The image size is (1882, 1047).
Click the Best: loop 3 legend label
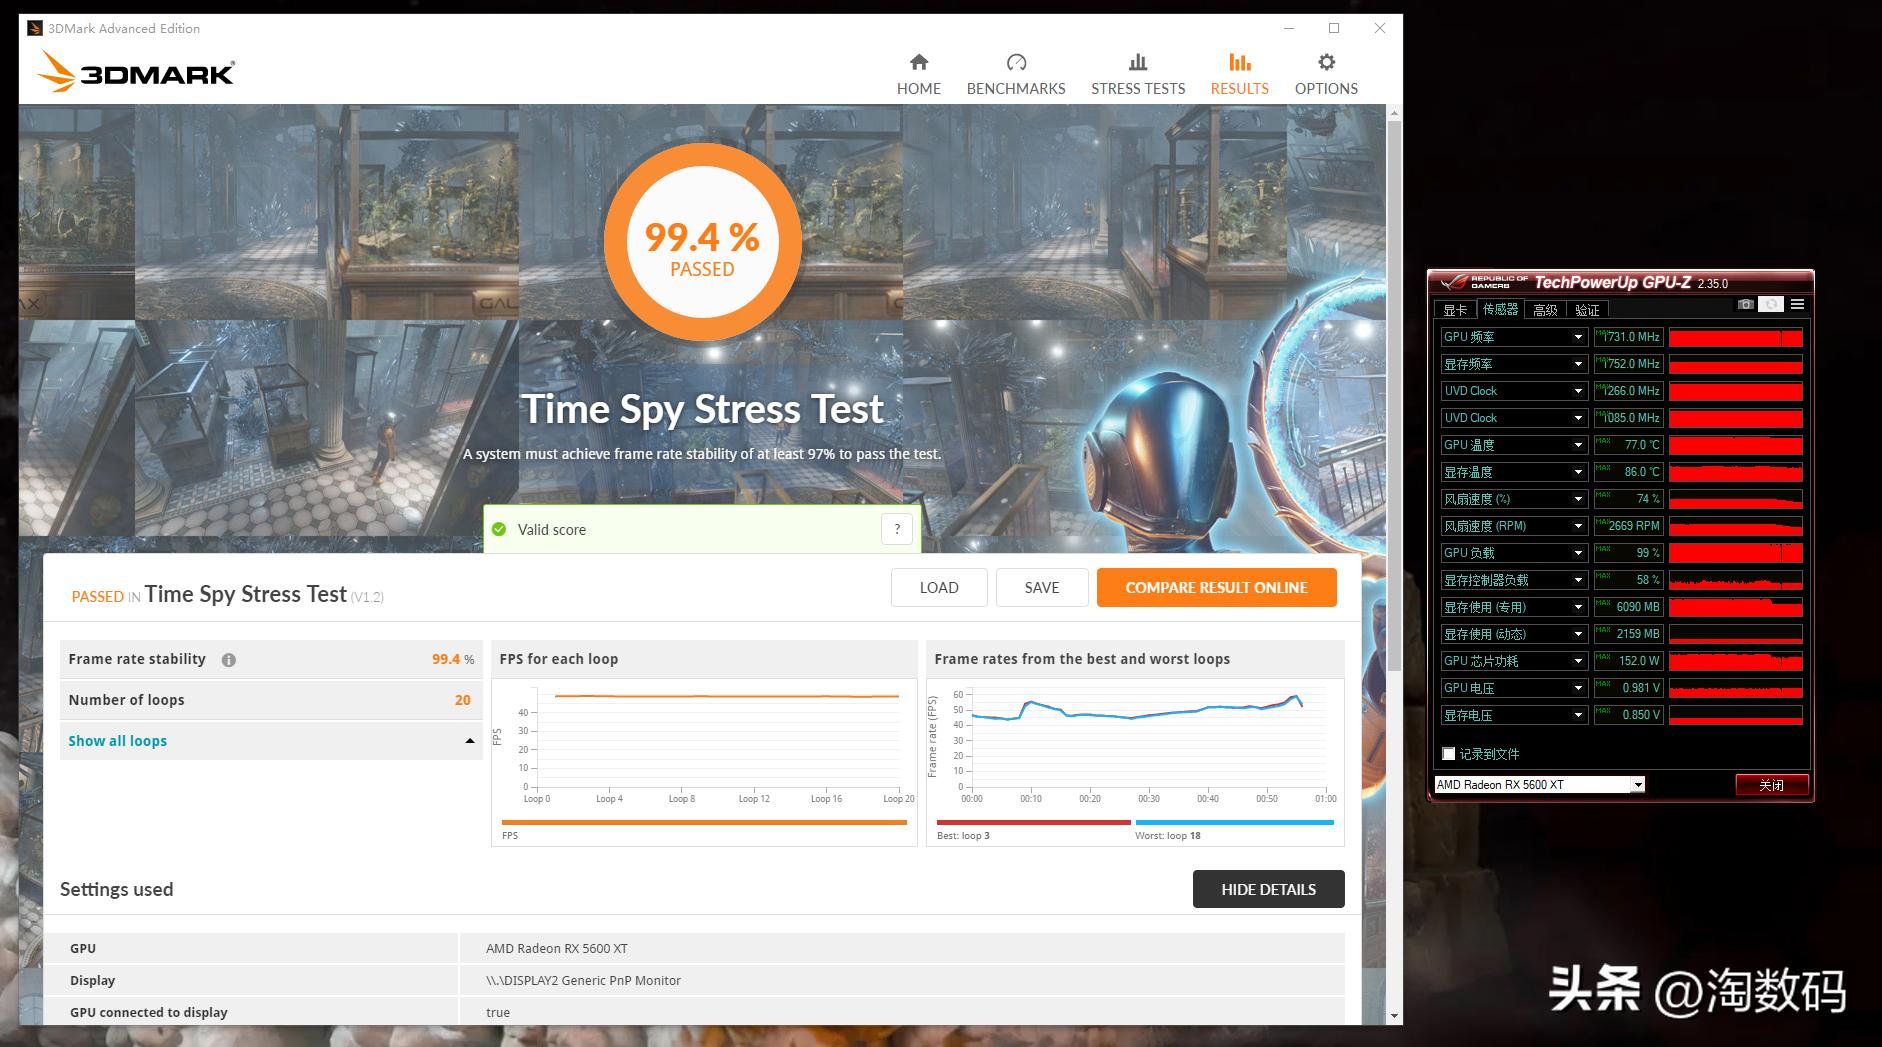[x=963, y=836]
